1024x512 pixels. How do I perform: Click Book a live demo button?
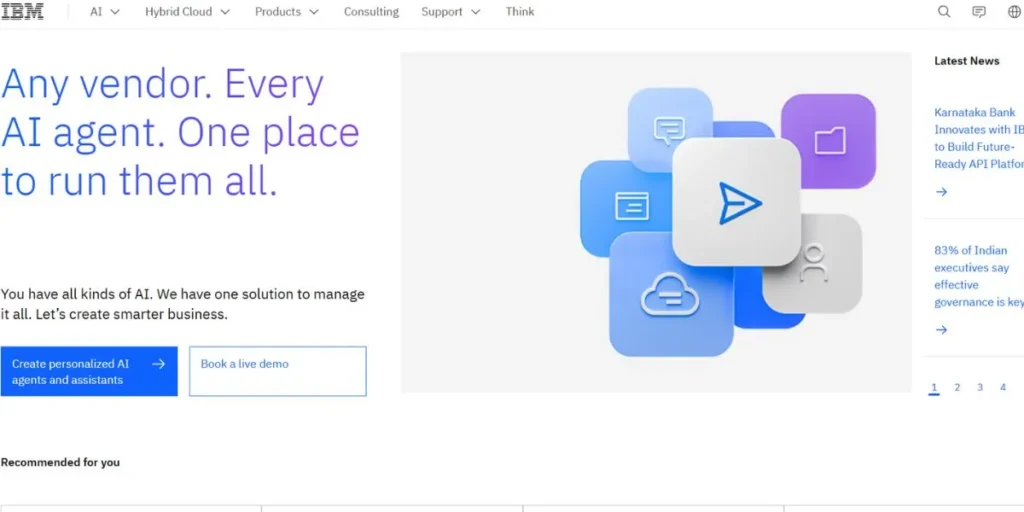[x=277, y=371]
